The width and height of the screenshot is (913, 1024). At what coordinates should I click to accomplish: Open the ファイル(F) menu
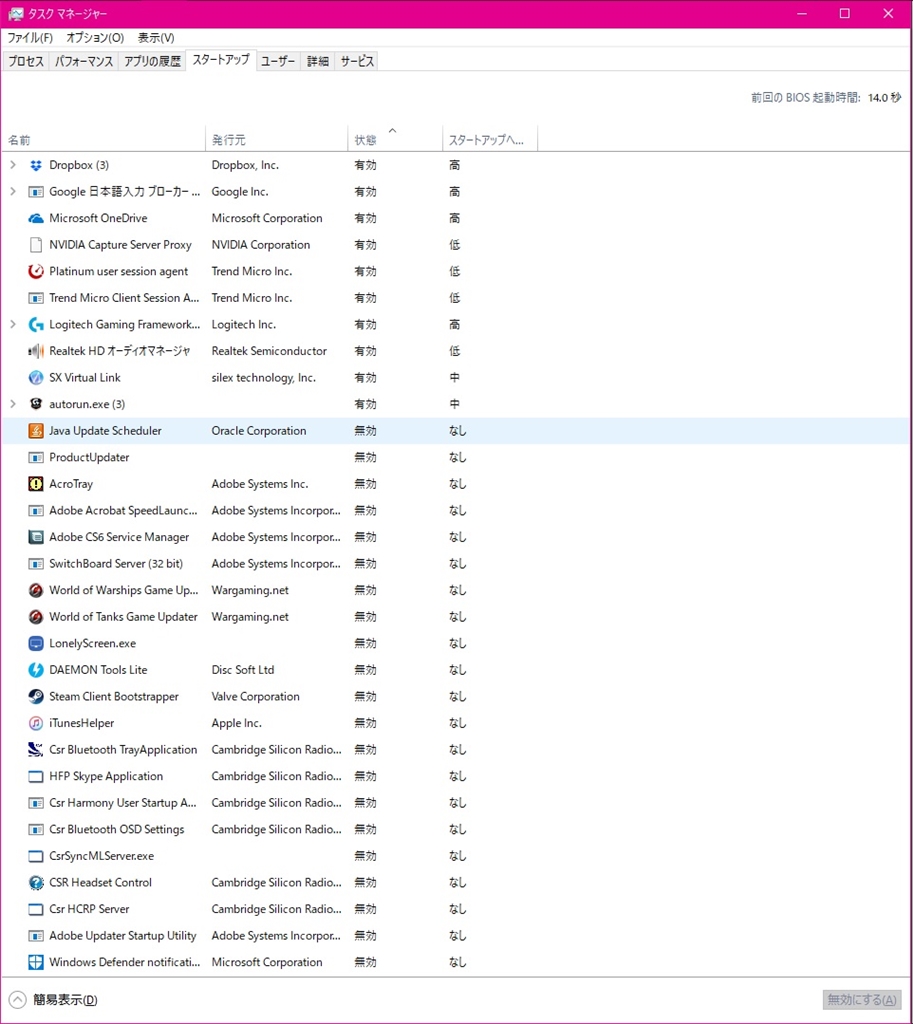30,38
